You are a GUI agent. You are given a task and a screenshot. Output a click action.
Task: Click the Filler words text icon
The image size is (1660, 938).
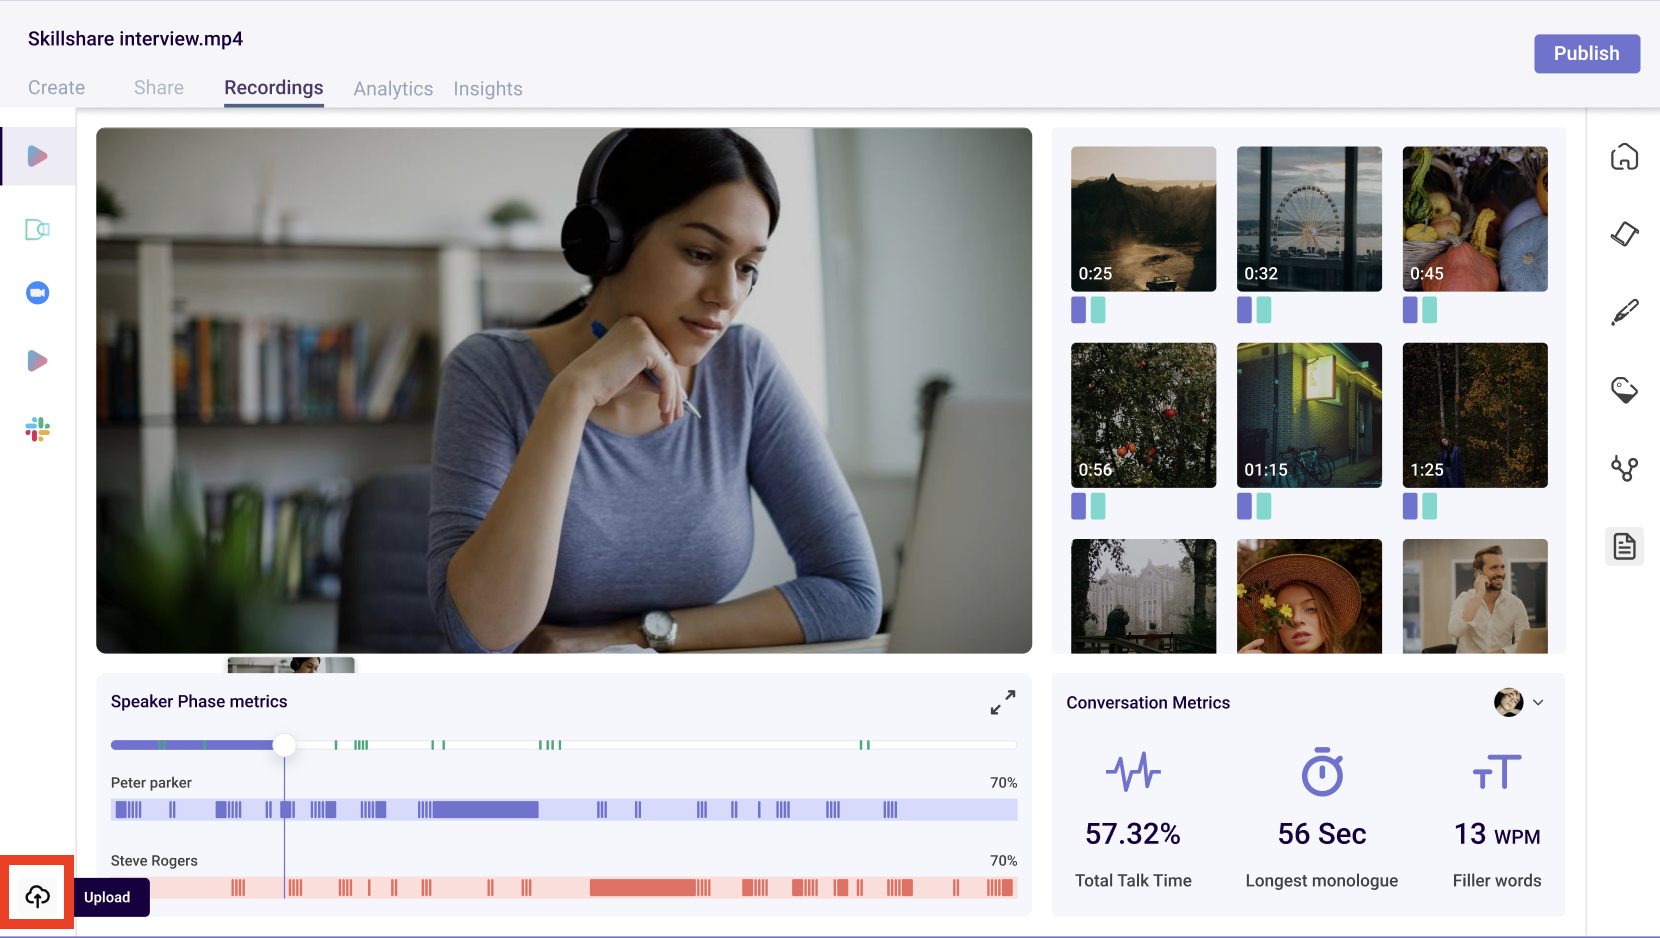click(x=1496, y=772)
